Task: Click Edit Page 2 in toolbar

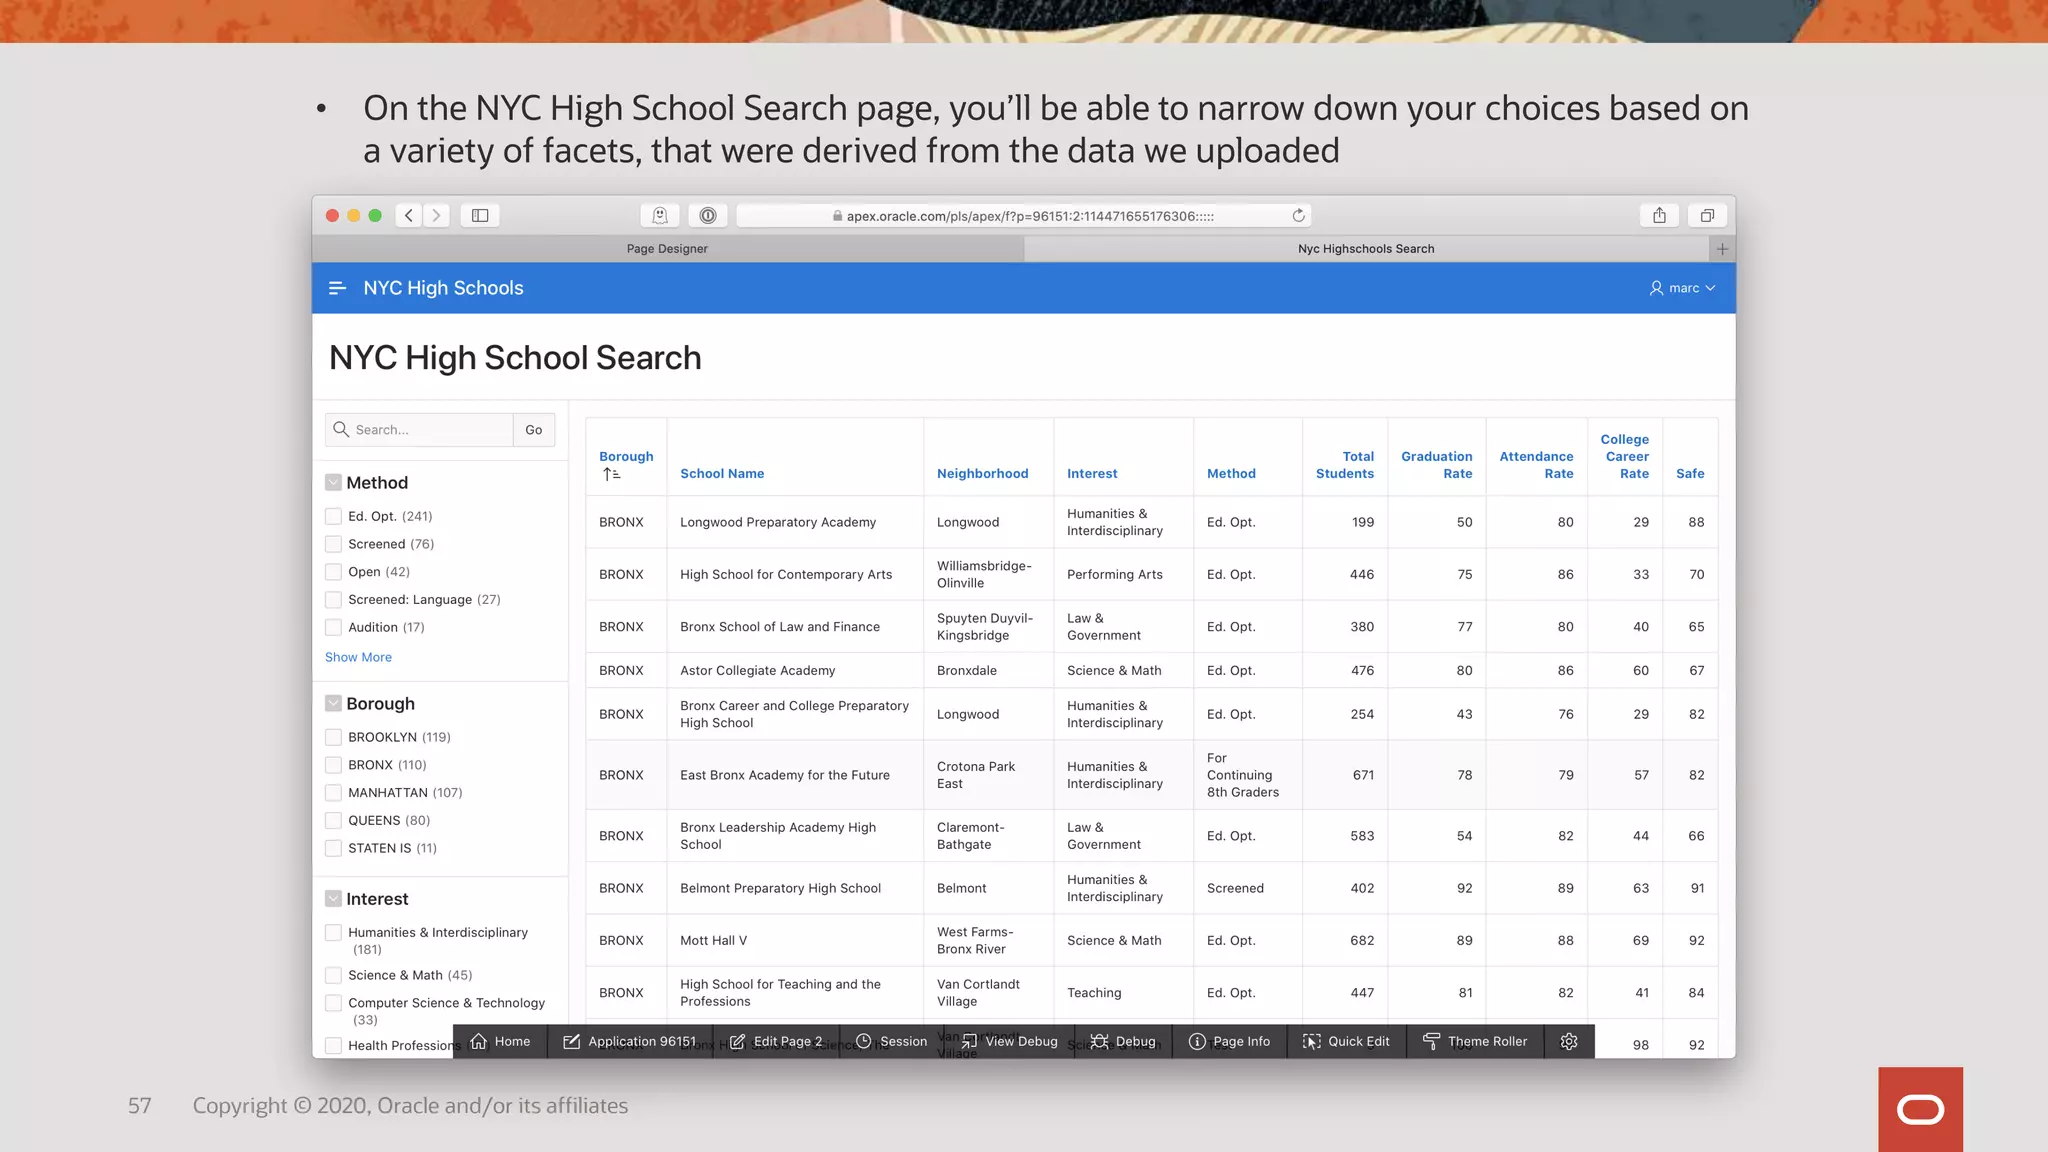Action: click(x=776, y=1041)
